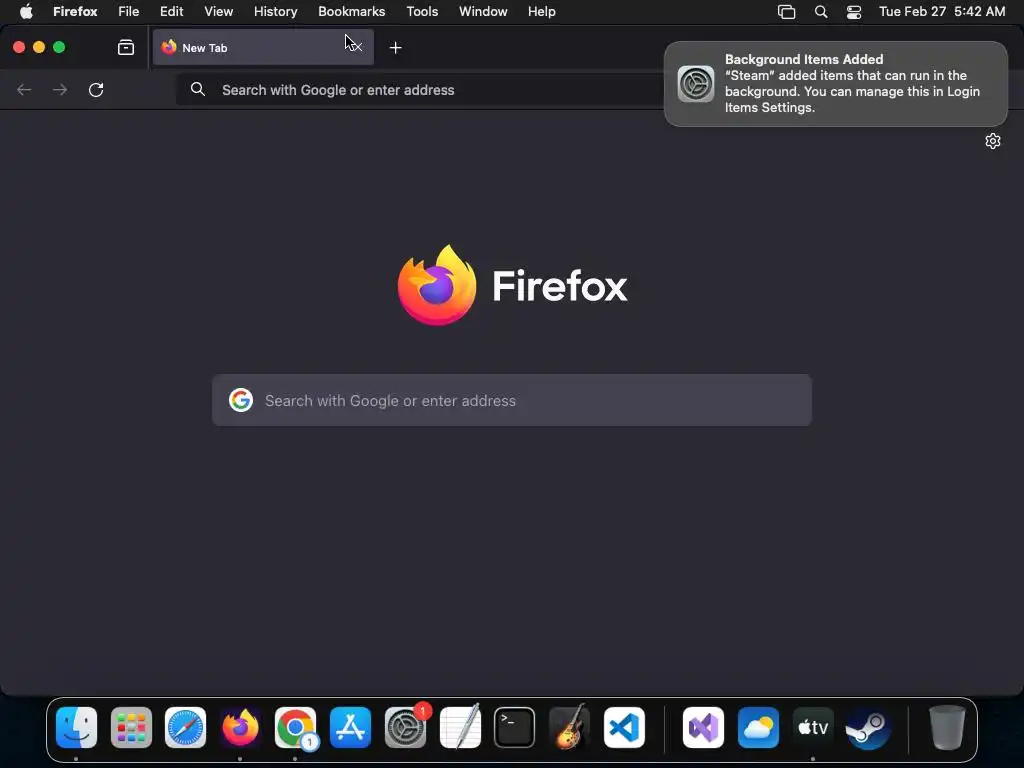This screenshot has width=1024, height=768.
Task: Open System Settings from the Dock
Action: pyautogui.click(x=405, y=728)
